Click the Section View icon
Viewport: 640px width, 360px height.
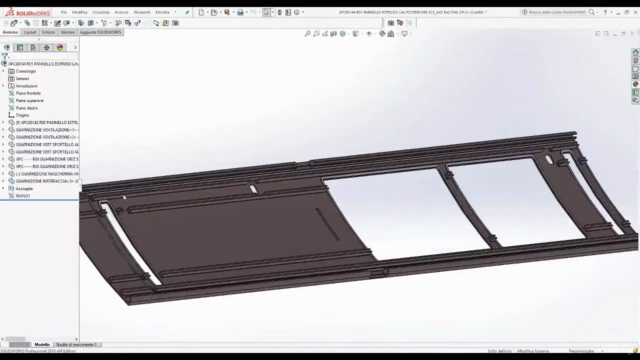[333, 34]
